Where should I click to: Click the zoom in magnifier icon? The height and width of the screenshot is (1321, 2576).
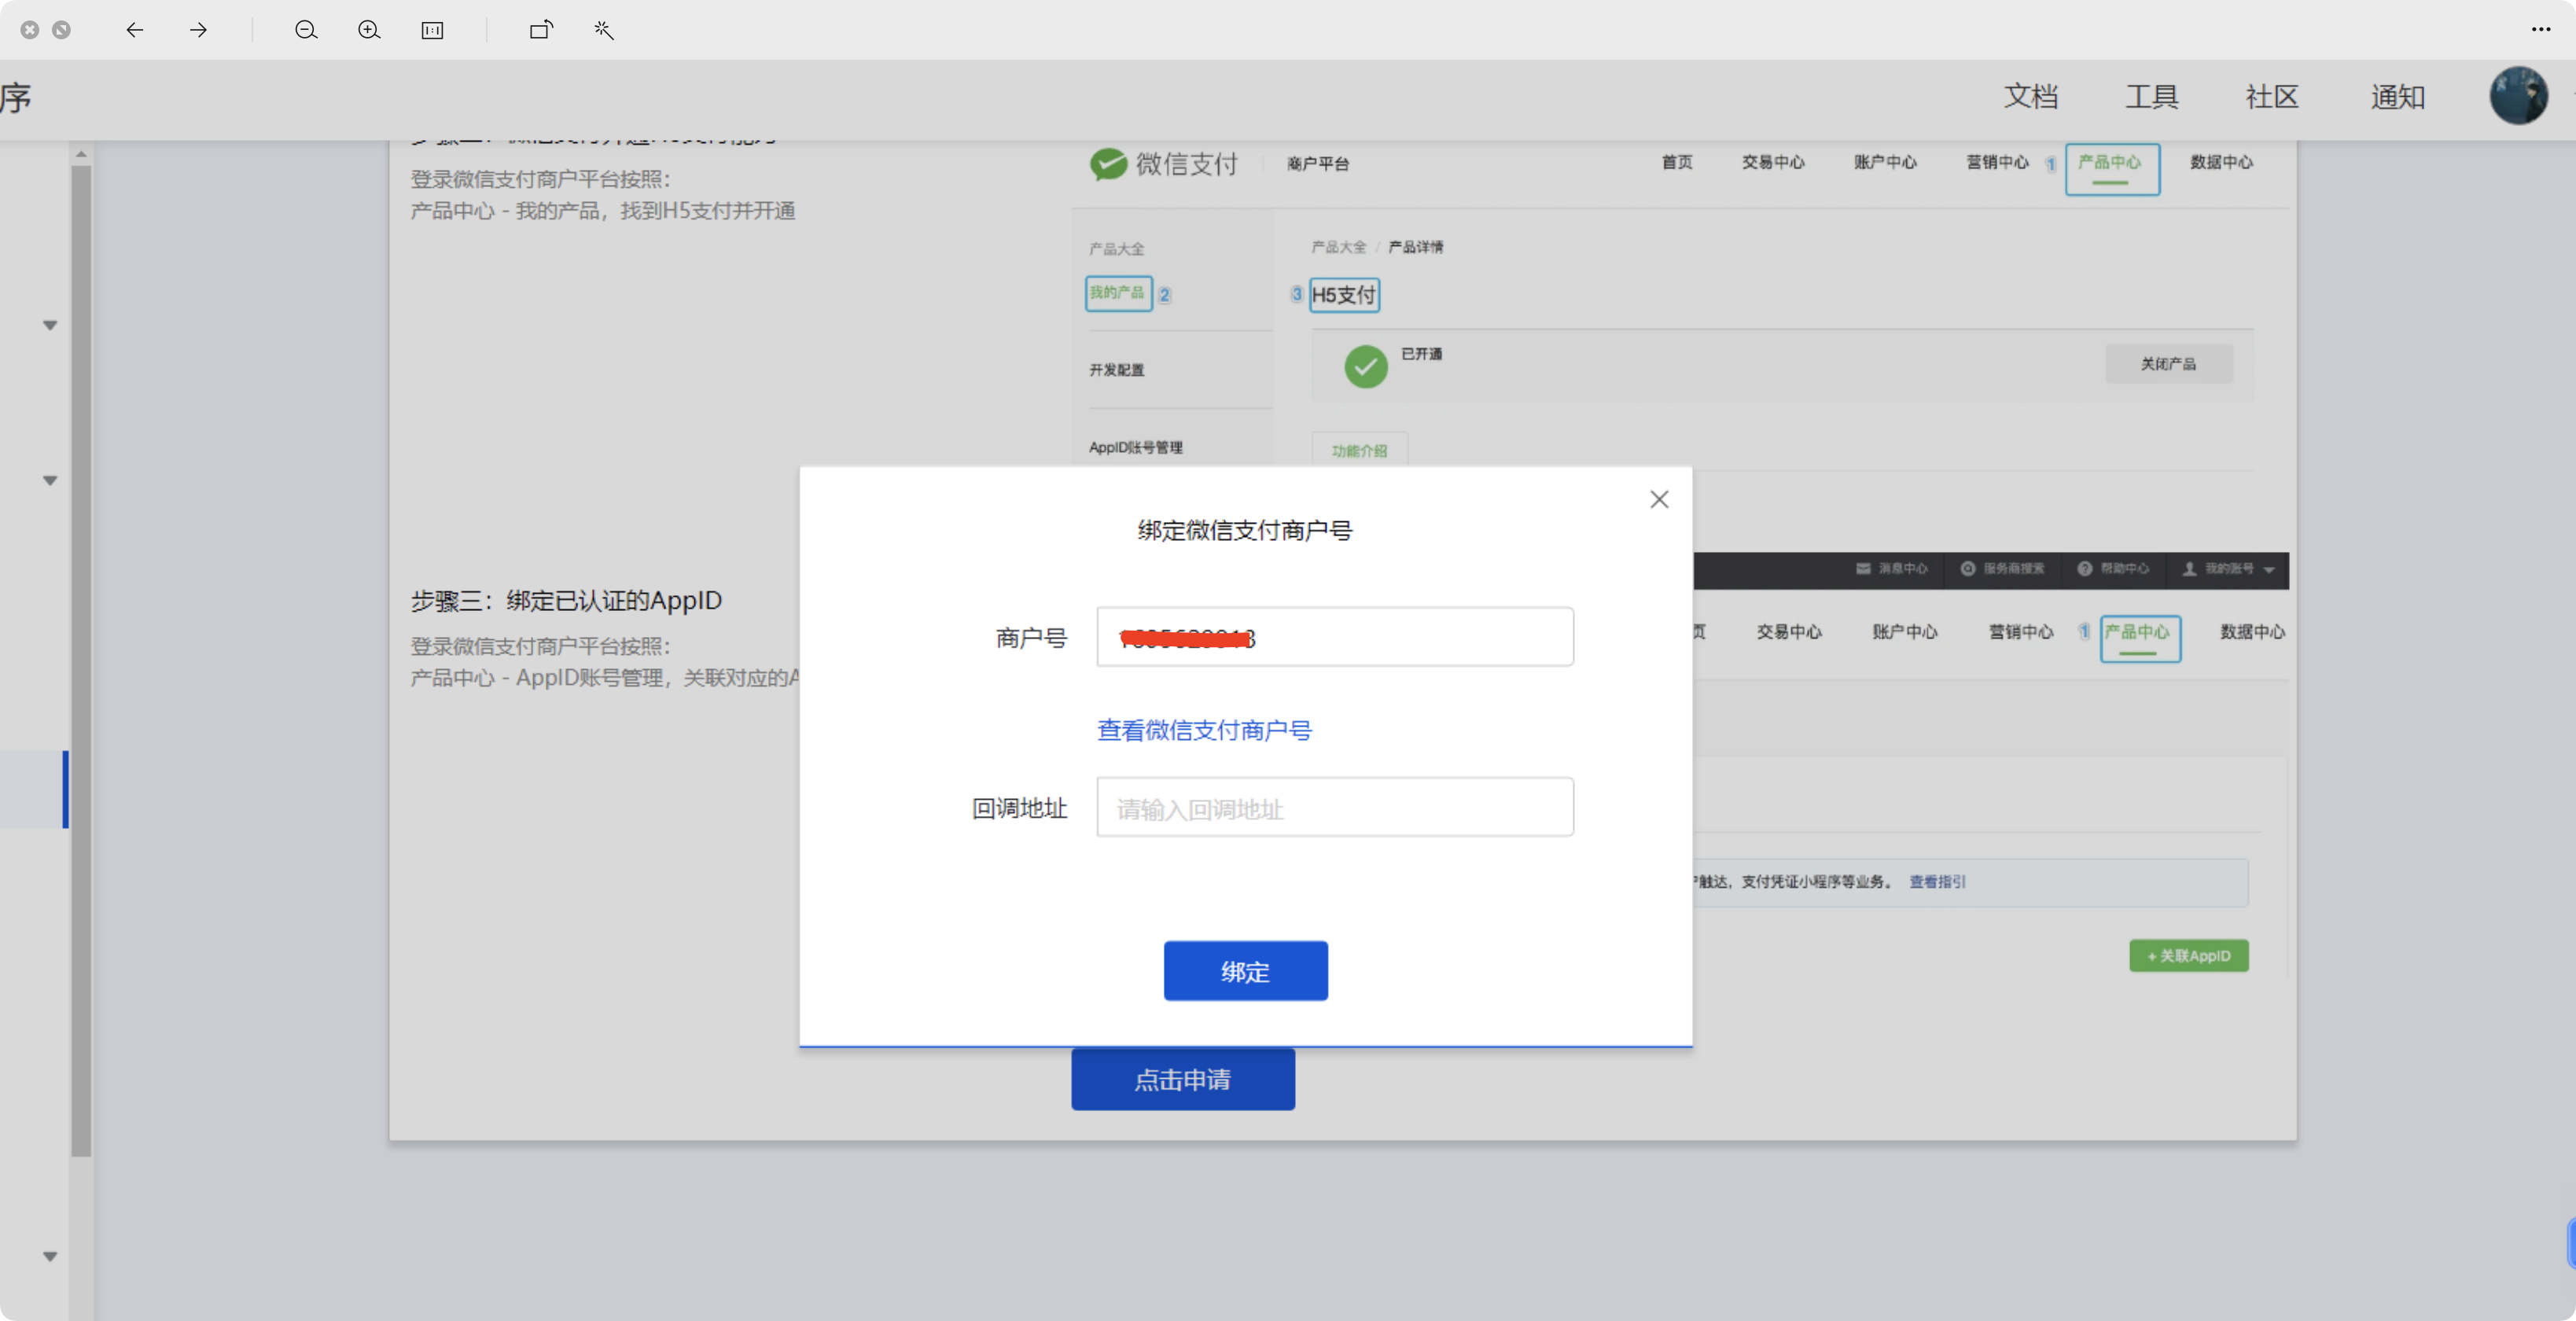[x=369, y=30]
